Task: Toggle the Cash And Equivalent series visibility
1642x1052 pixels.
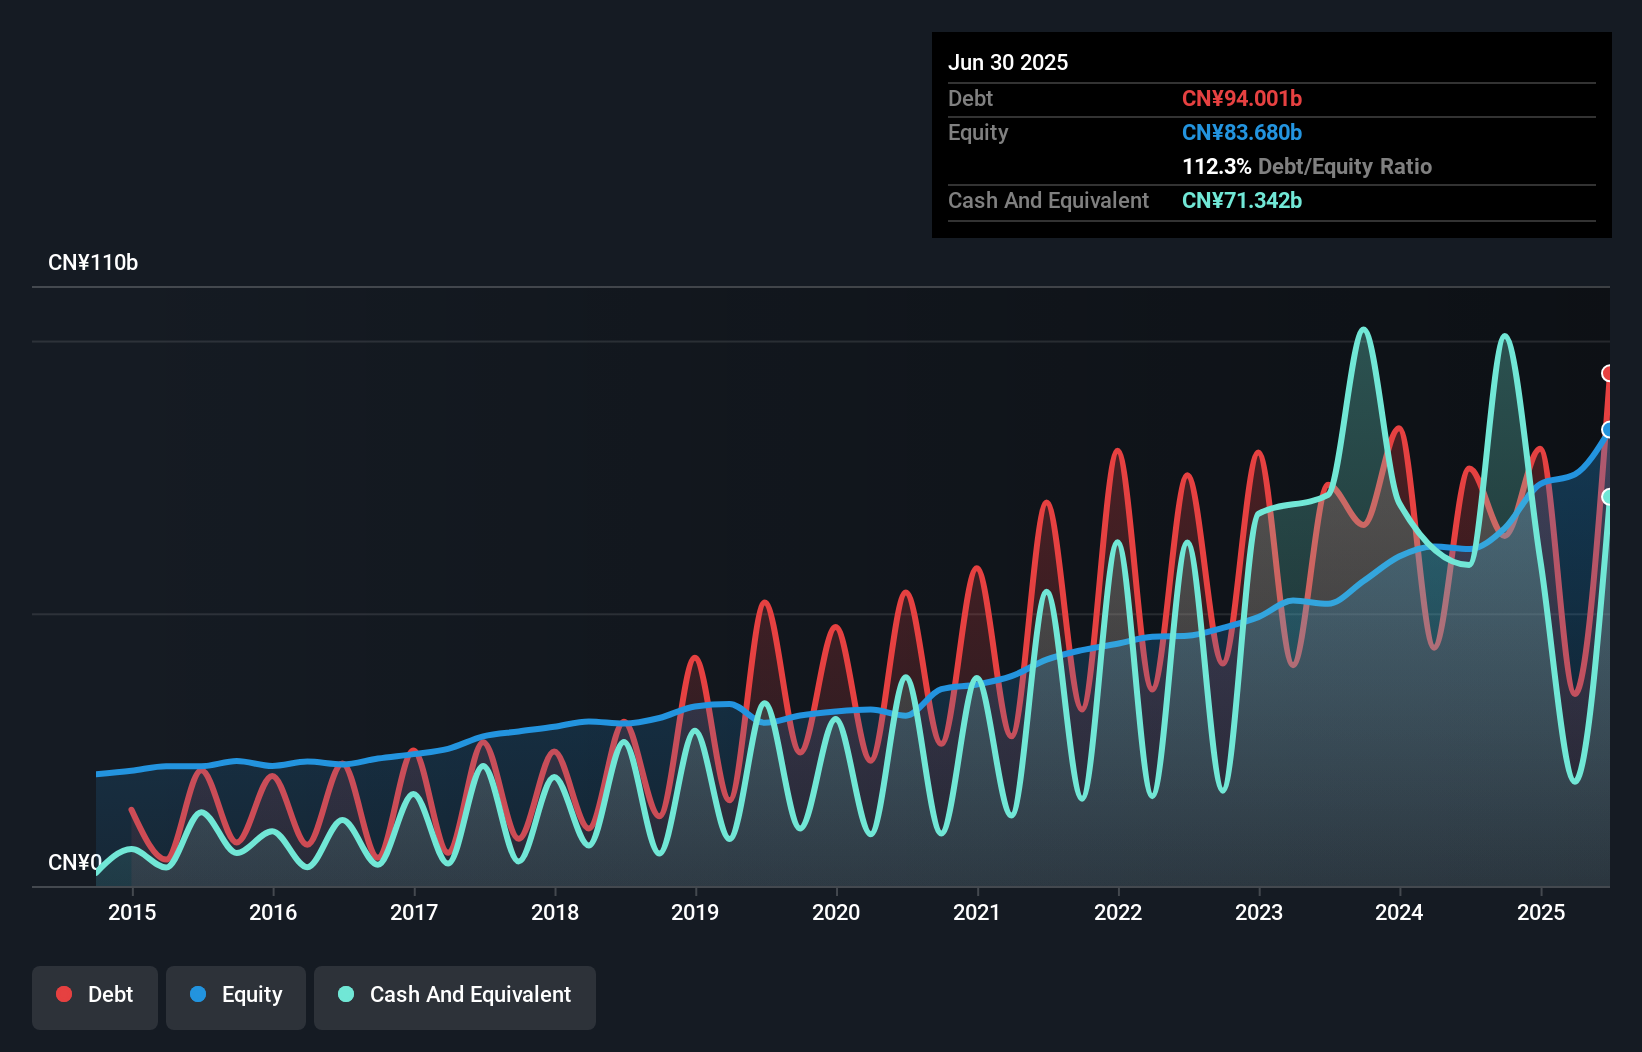Action: pyautogui.click(x=455, y=995)
